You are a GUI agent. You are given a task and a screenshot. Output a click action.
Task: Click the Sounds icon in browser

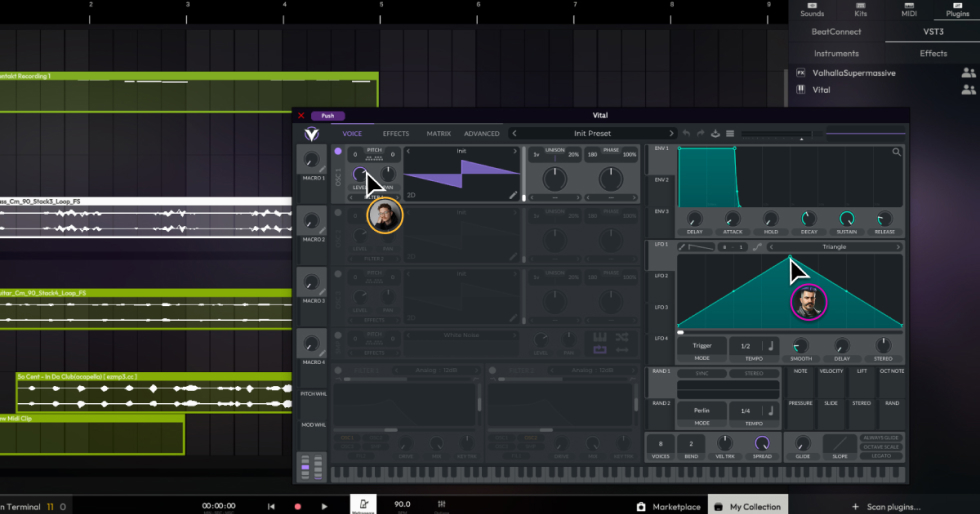coord(812,5)
